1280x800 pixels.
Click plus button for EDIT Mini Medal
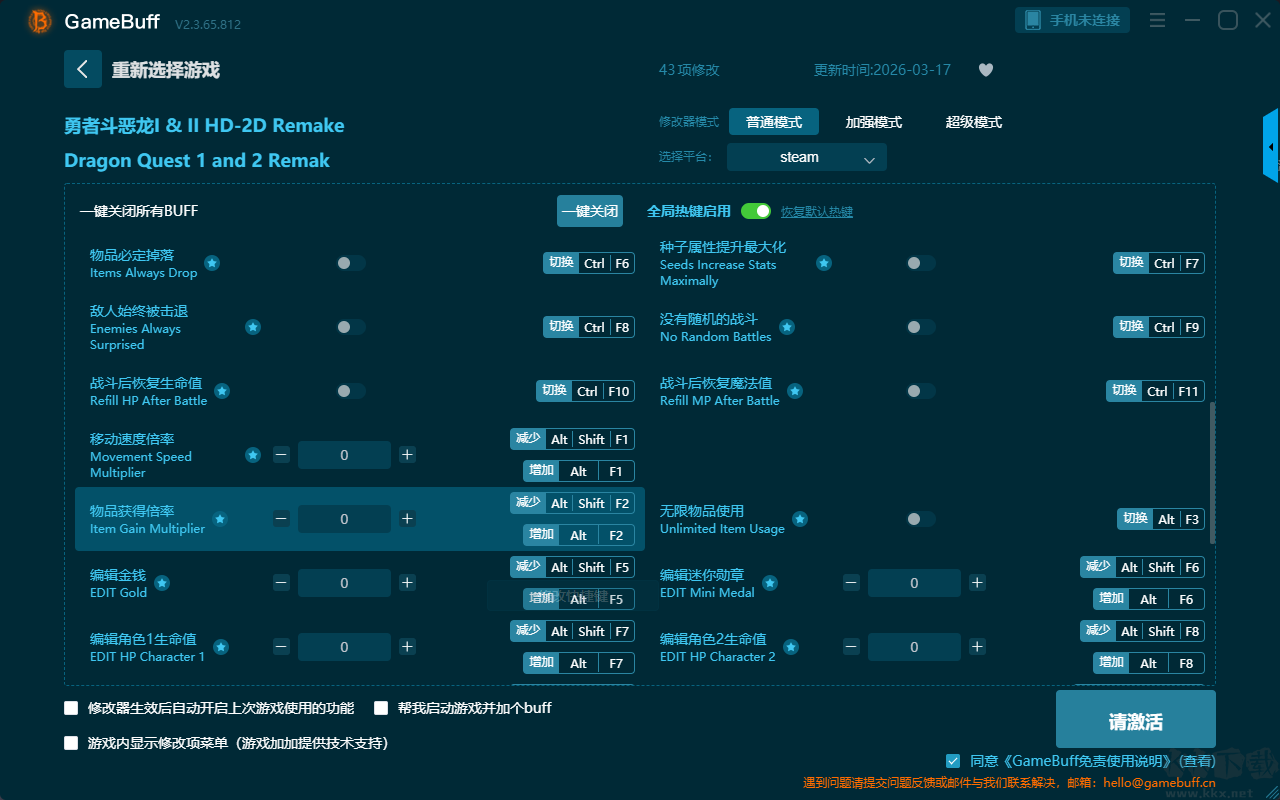977,583
